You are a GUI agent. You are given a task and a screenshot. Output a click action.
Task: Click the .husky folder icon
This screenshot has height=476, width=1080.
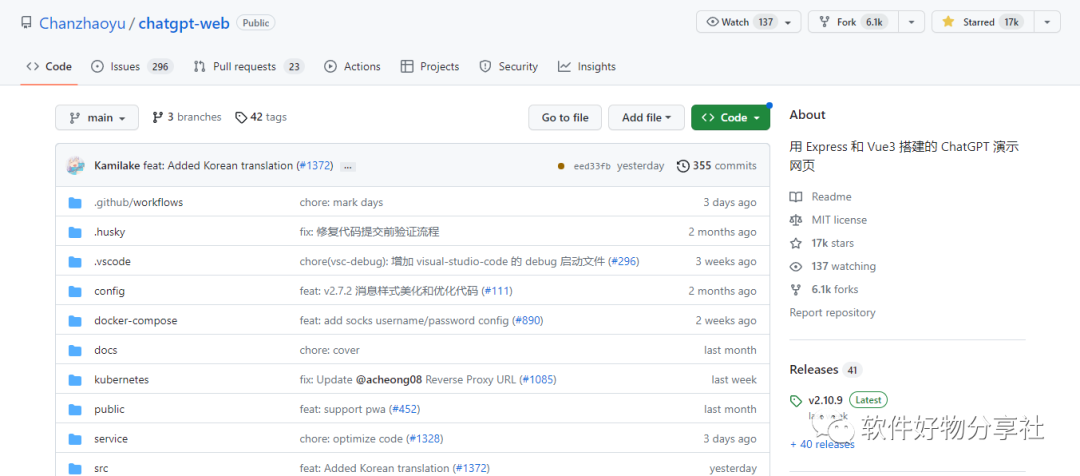point(75,232)
